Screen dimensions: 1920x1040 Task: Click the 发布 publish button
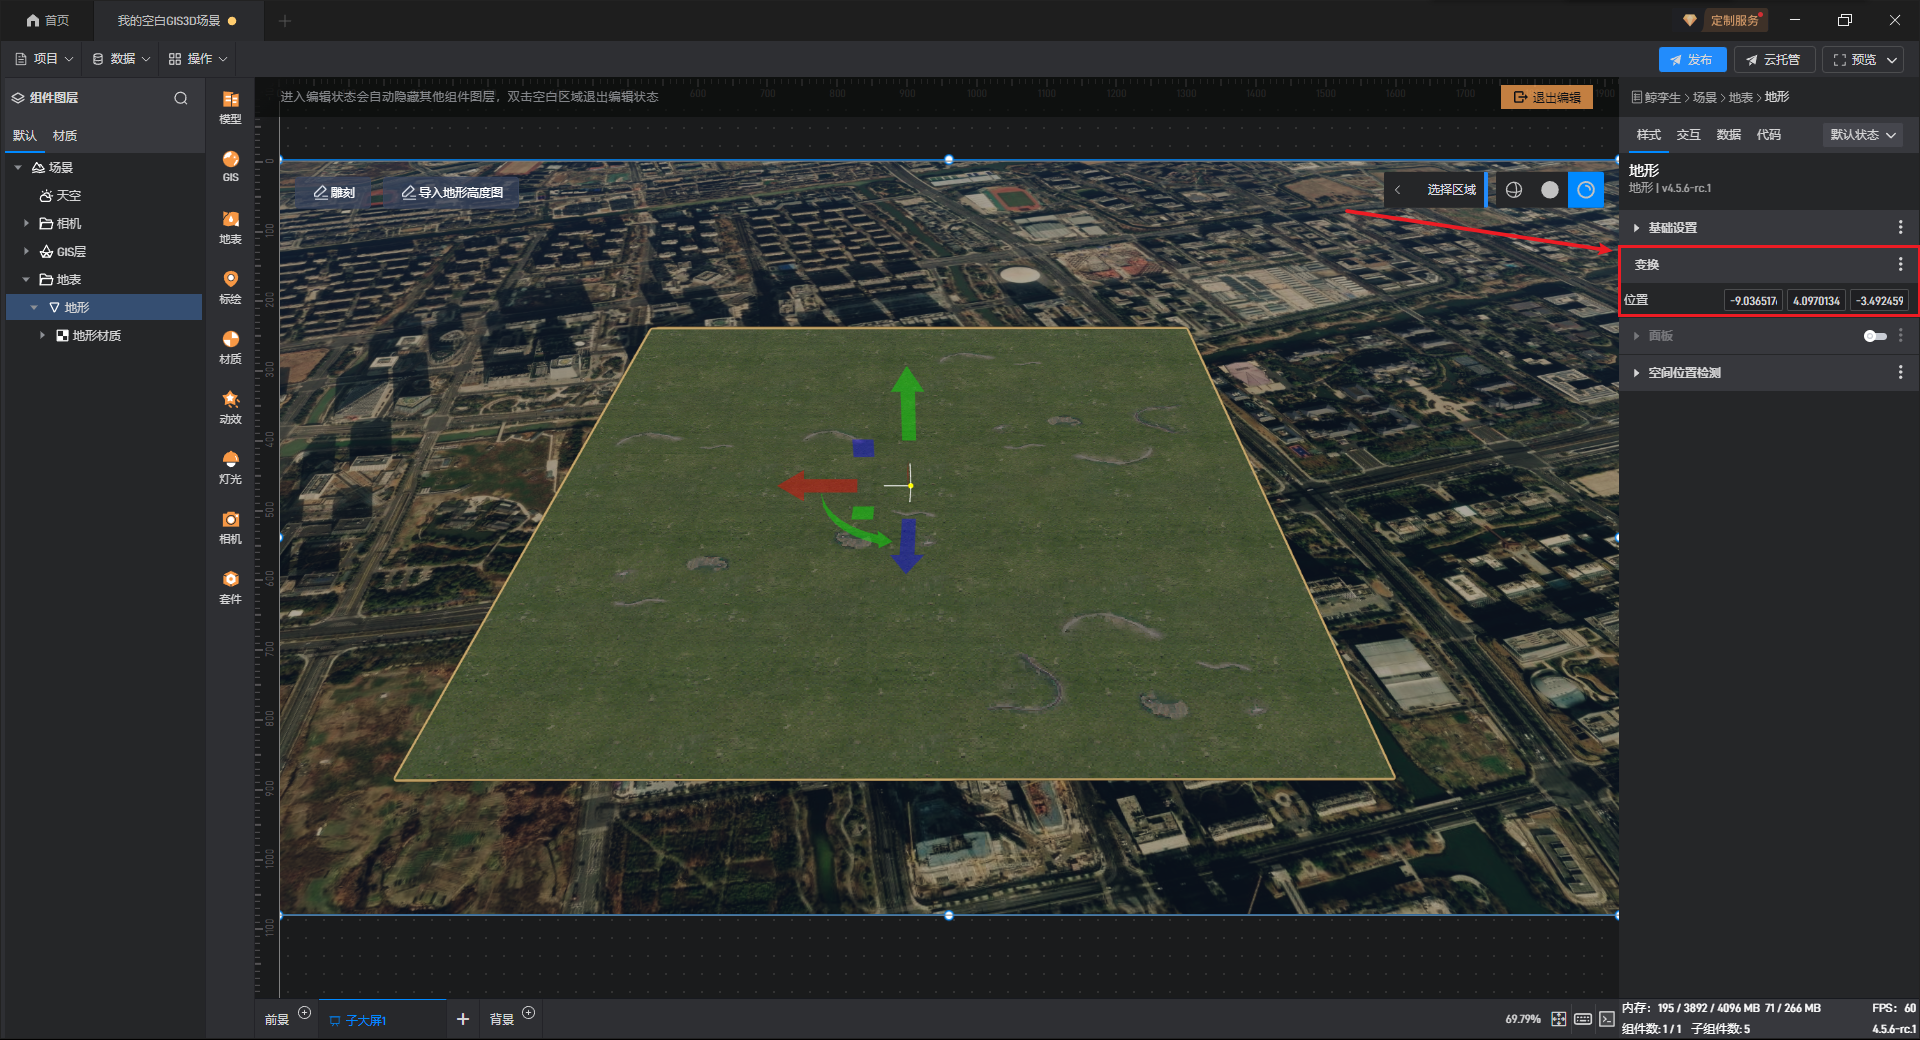(x=1692, y=60)
